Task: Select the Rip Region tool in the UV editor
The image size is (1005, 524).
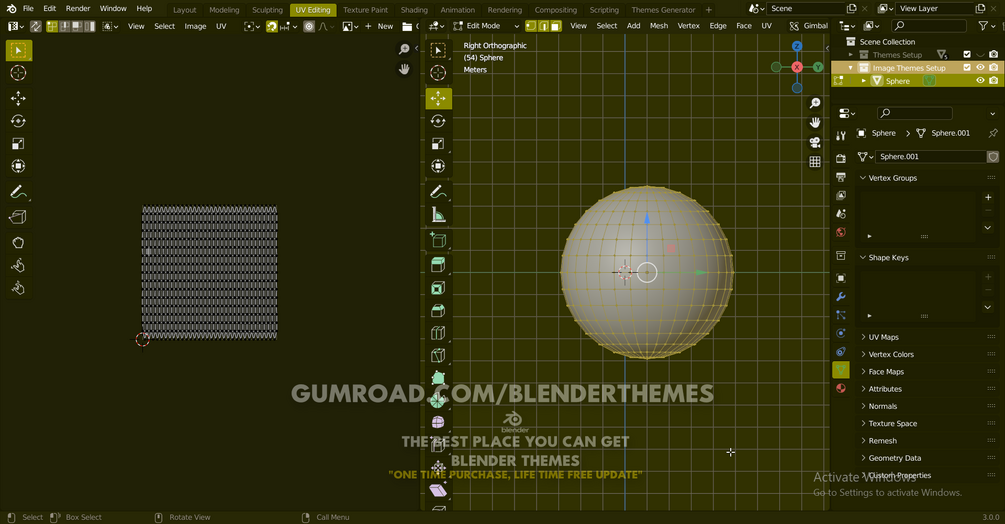Action: [x=18, y=217]
